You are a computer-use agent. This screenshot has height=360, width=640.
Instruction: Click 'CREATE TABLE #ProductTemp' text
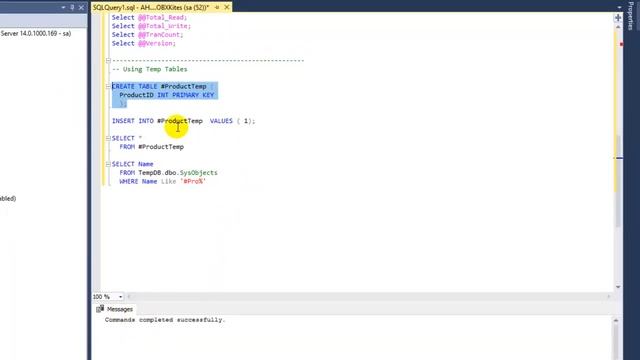point(159,87)
